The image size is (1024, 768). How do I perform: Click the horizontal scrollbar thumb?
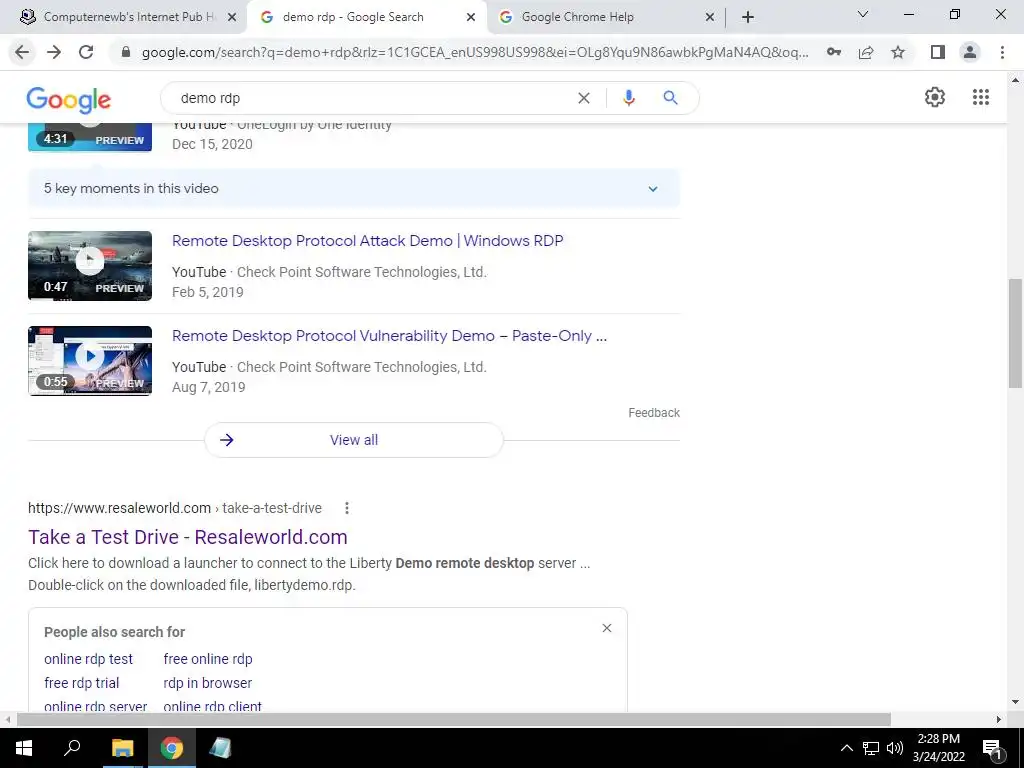pos(454,720)
